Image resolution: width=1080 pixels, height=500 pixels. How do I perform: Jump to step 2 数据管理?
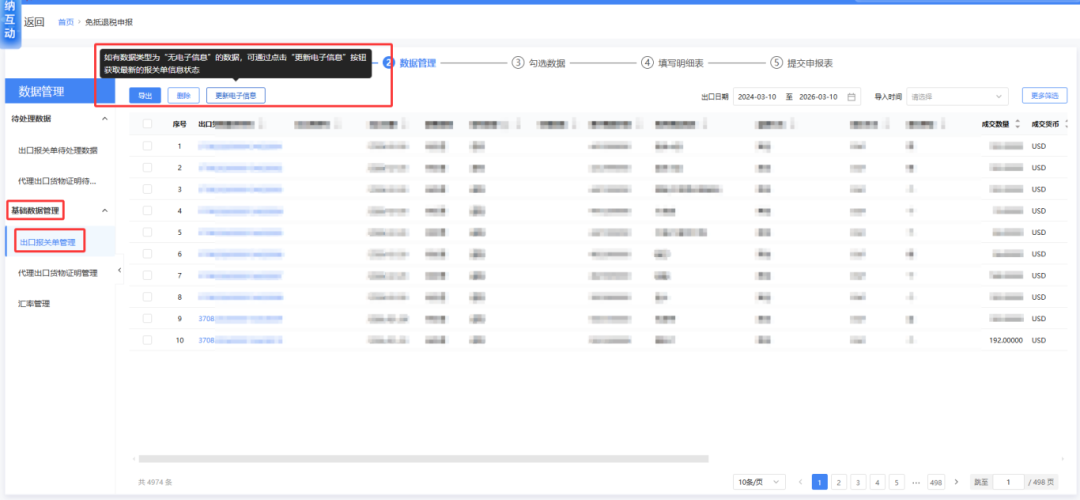pos(410,63)
